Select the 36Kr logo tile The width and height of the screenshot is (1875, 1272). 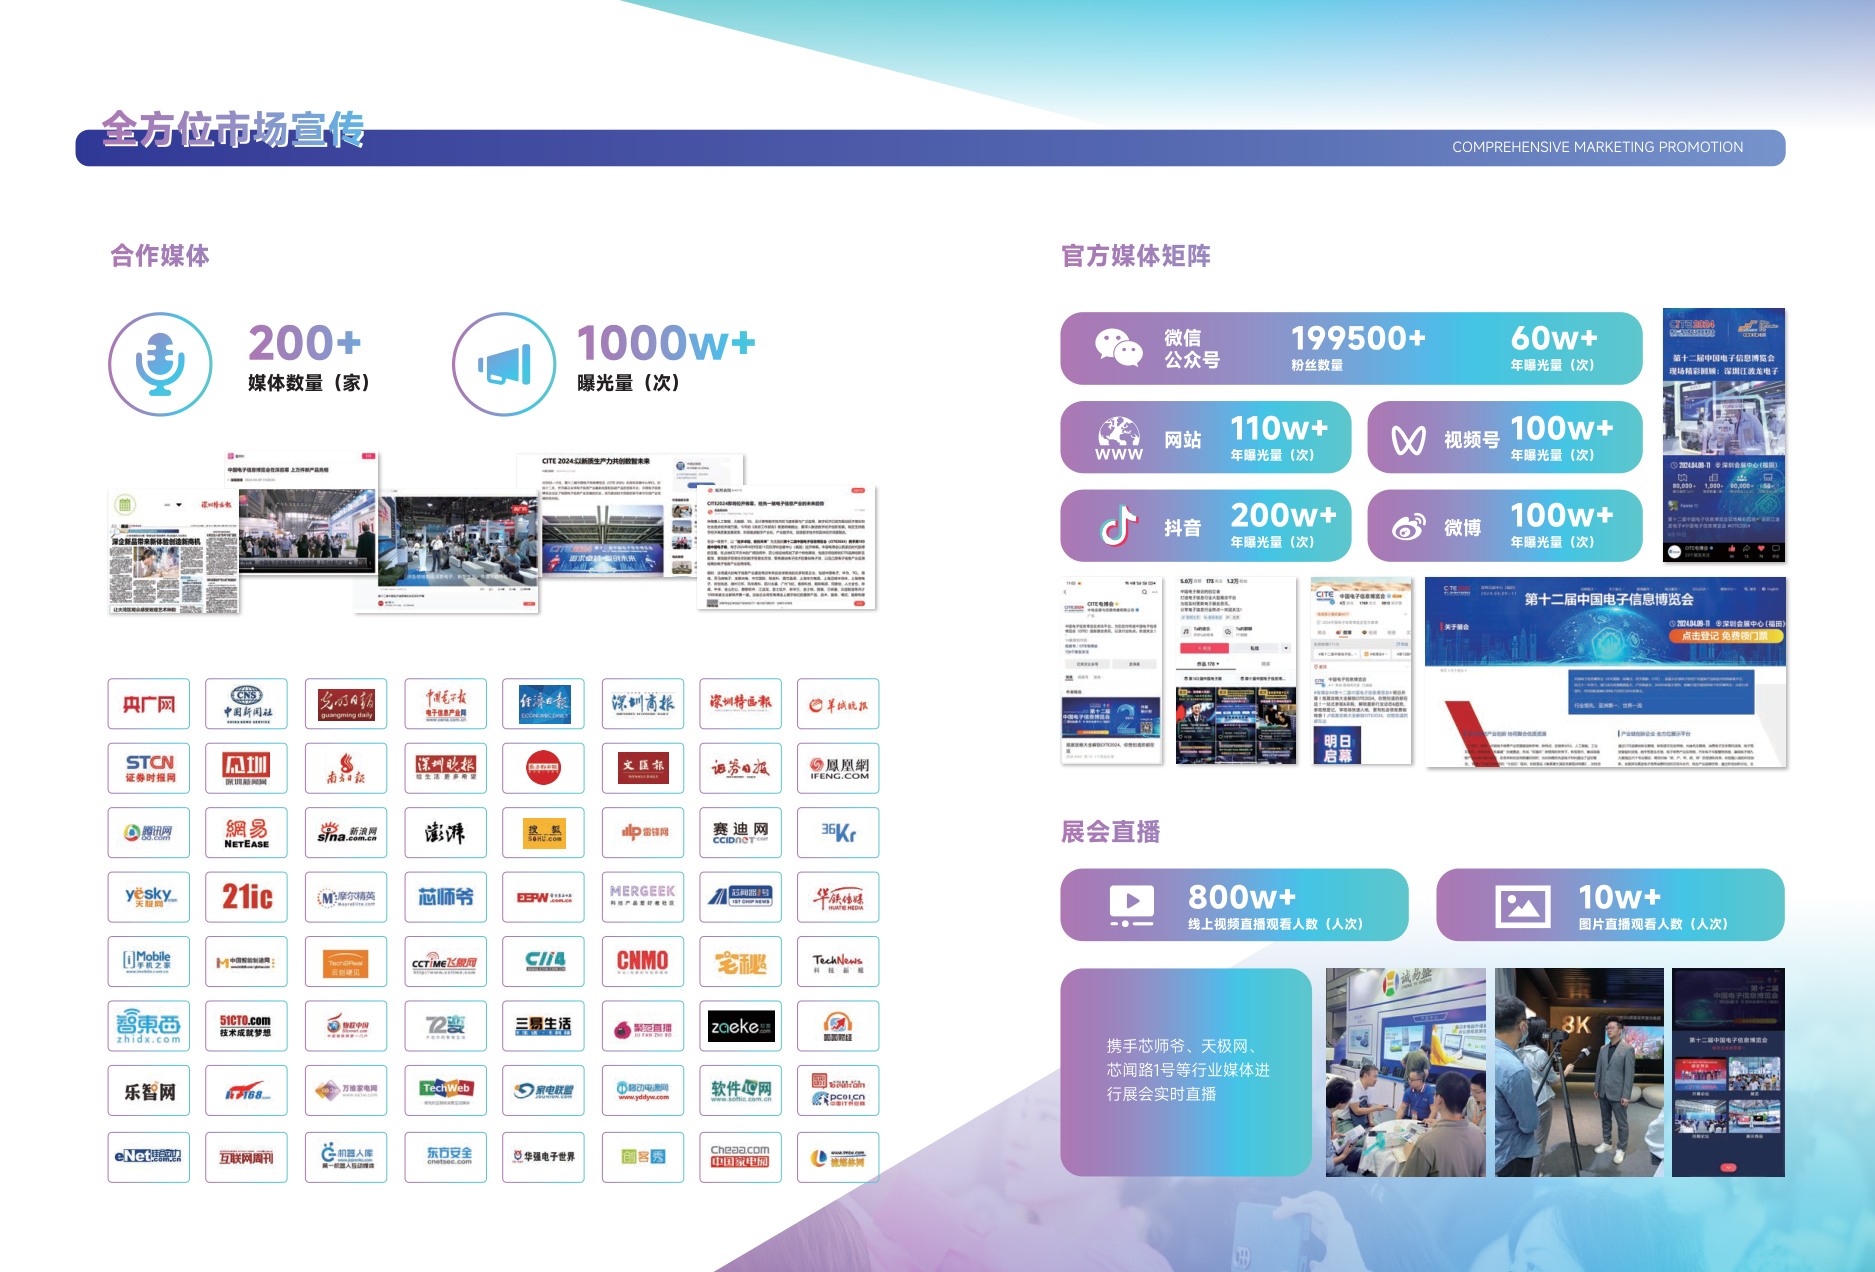click(x=838, y=833)
